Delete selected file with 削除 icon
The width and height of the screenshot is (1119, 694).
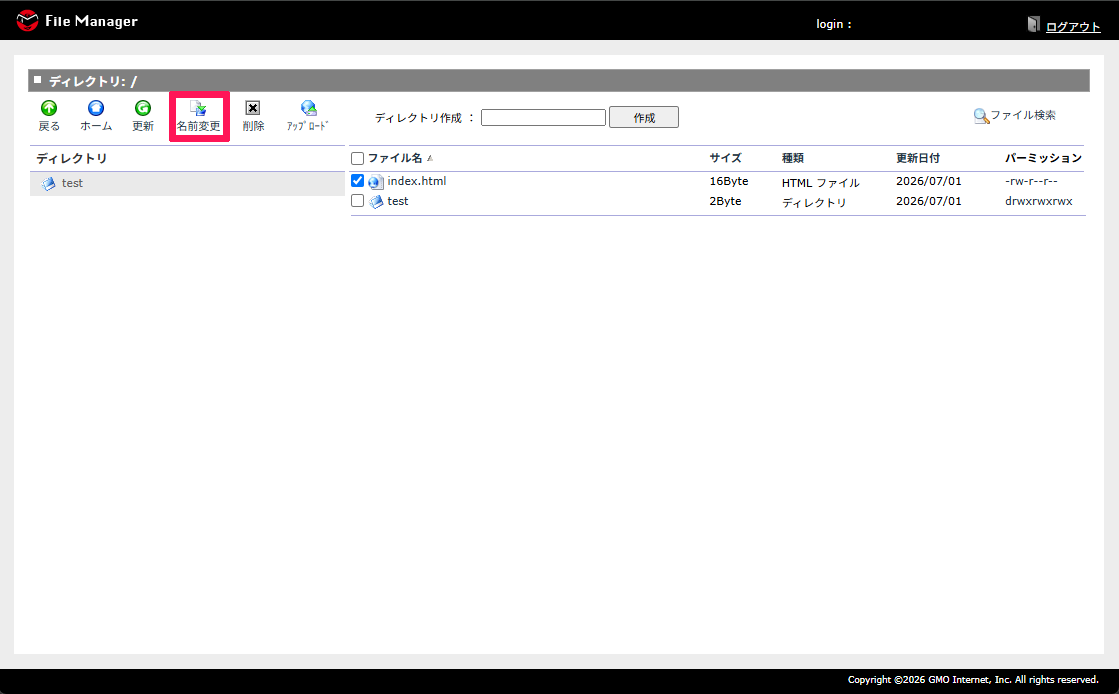point(253,108)
